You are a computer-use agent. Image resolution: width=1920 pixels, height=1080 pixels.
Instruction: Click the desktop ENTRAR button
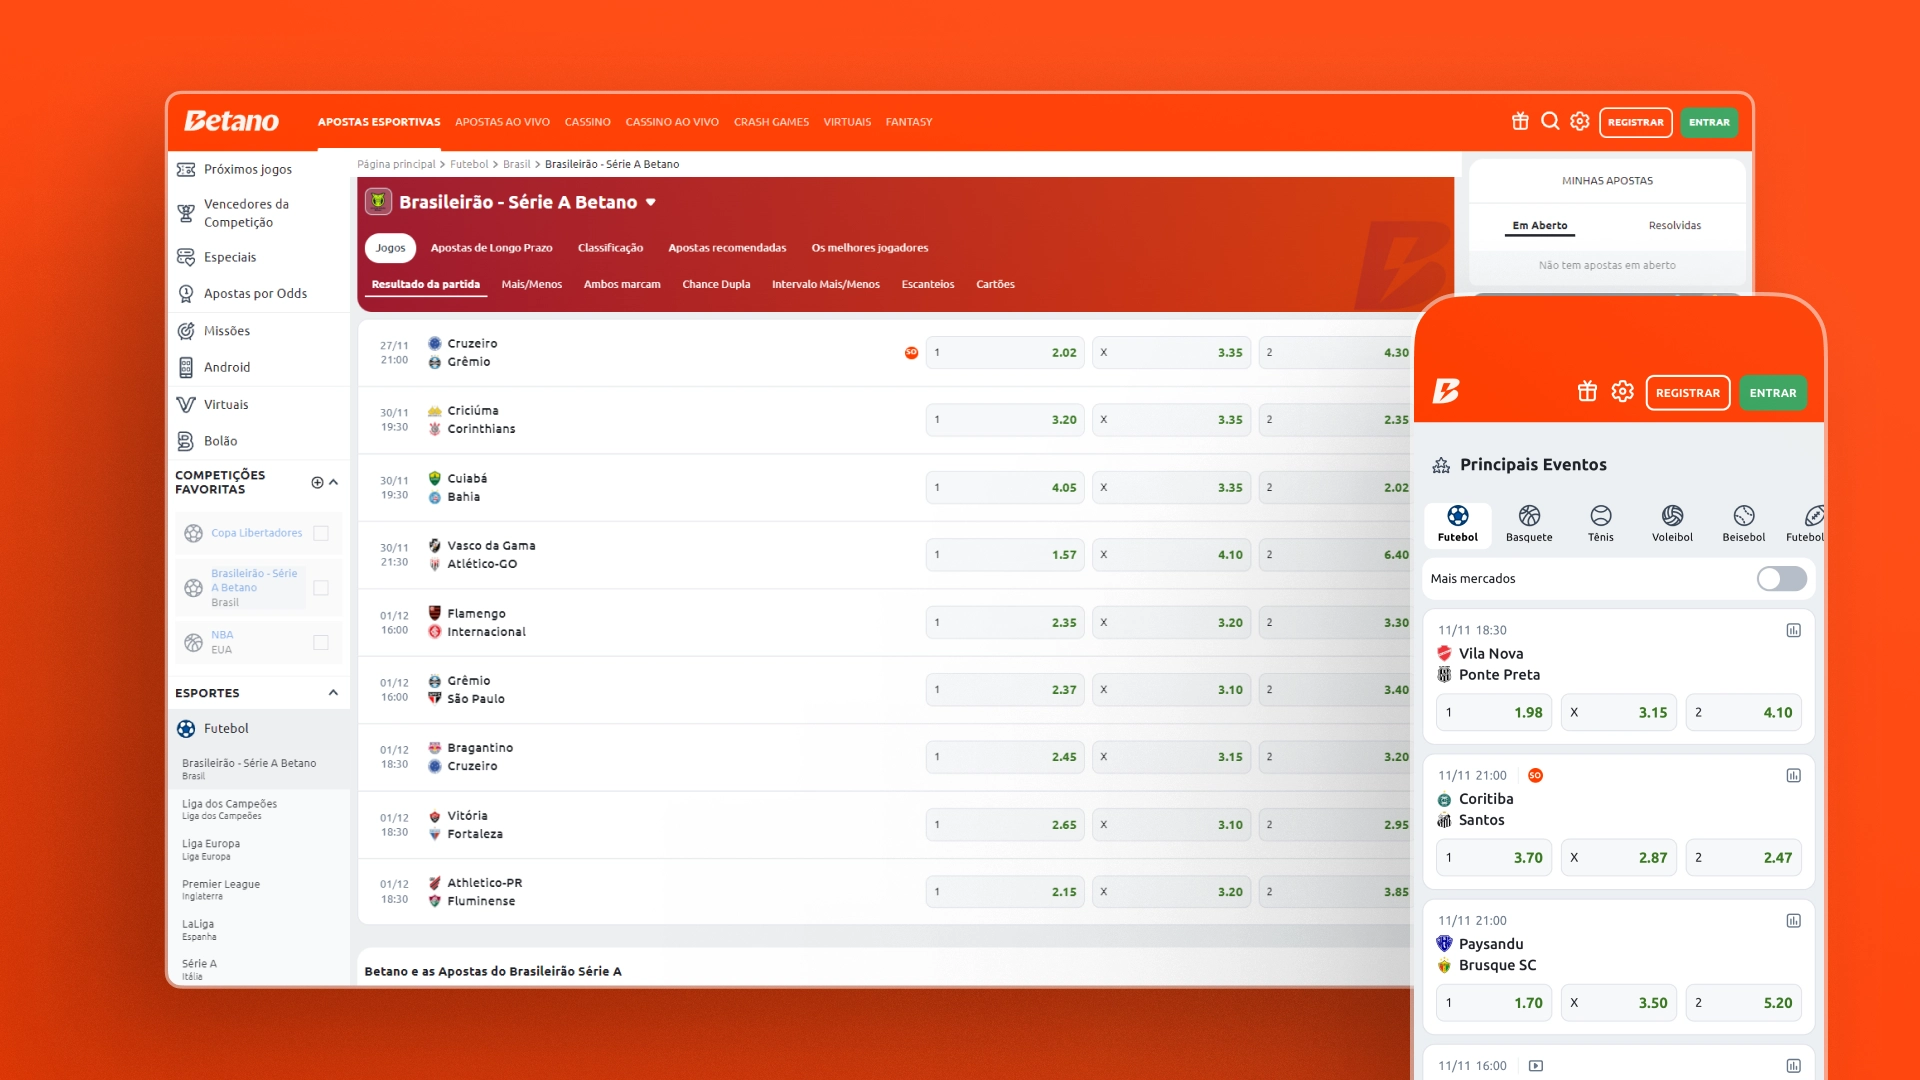1709,122
